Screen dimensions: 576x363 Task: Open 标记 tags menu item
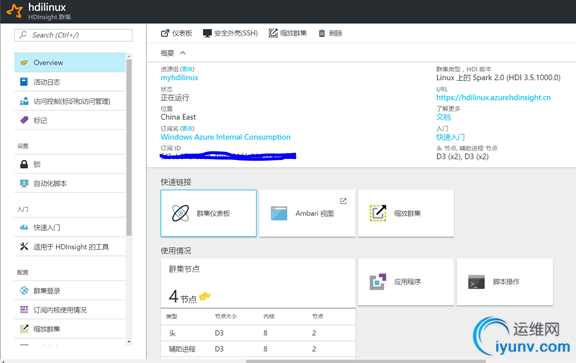coord(70,120)
